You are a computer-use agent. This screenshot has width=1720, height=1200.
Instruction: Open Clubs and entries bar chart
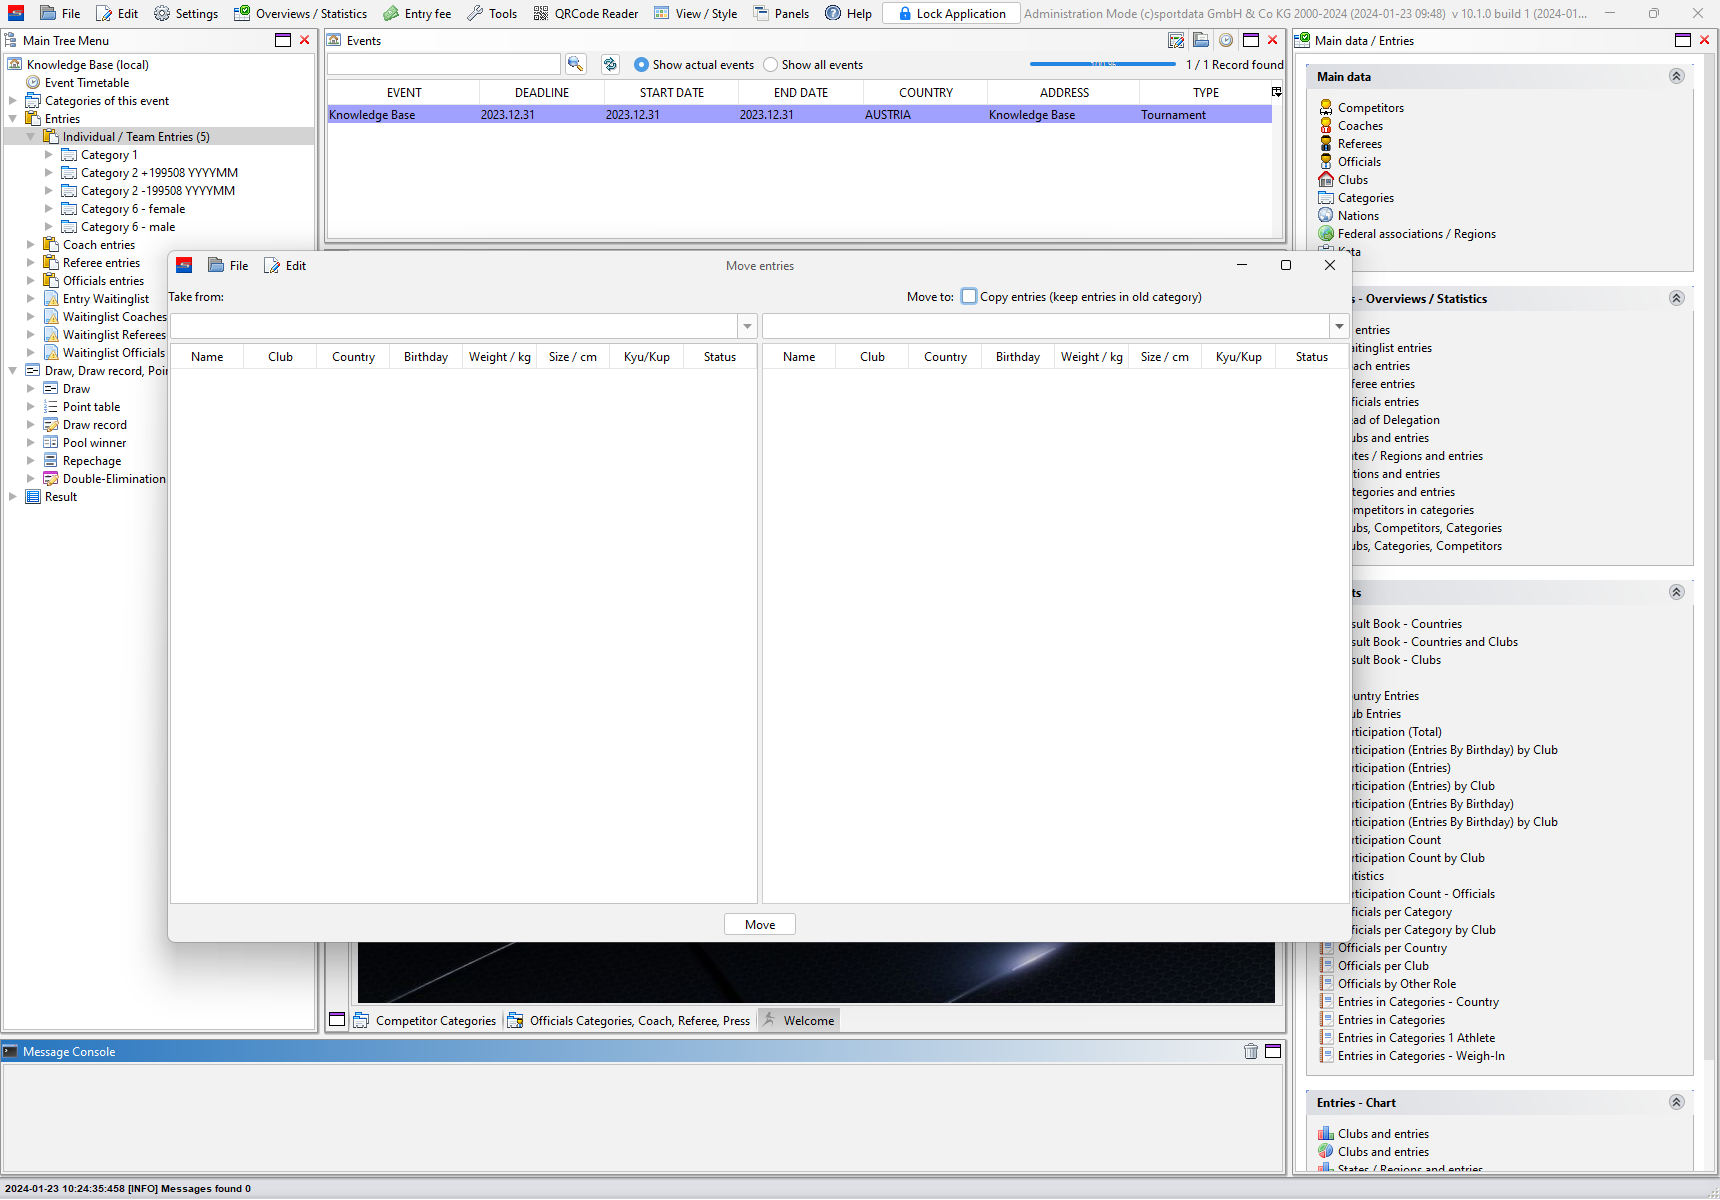click(1383, 1134)
